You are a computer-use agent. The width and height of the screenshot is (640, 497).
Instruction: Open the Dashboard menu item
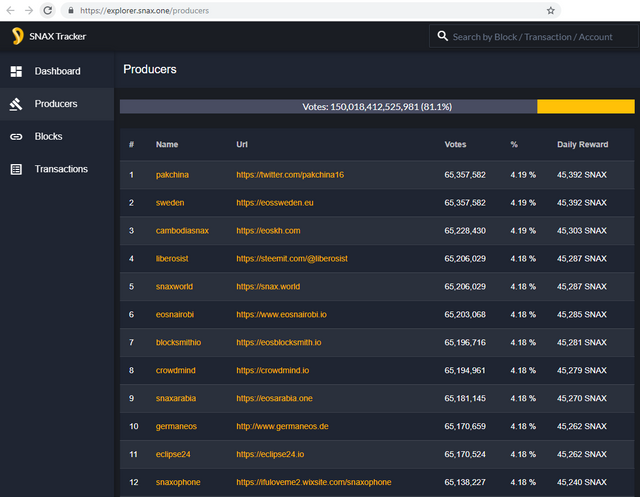coord(57,71)
